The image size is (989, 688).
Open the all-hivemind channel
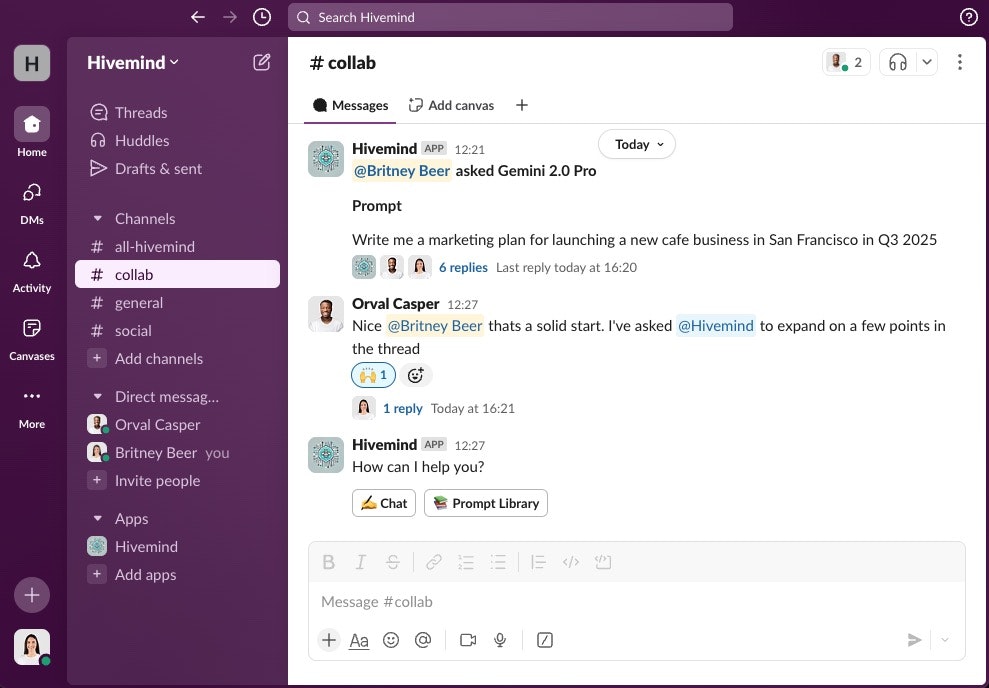(x=177, y=247)
